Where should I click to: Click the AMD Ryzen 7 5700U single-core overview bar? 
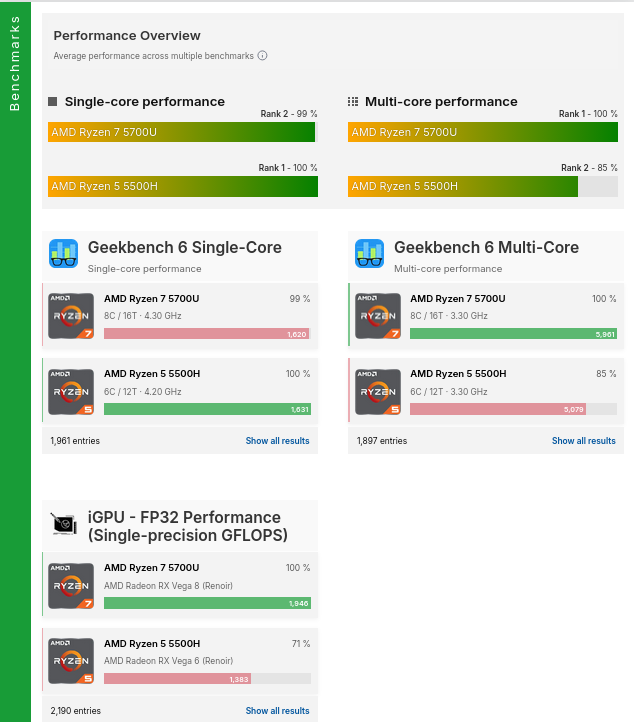point(181,132)
